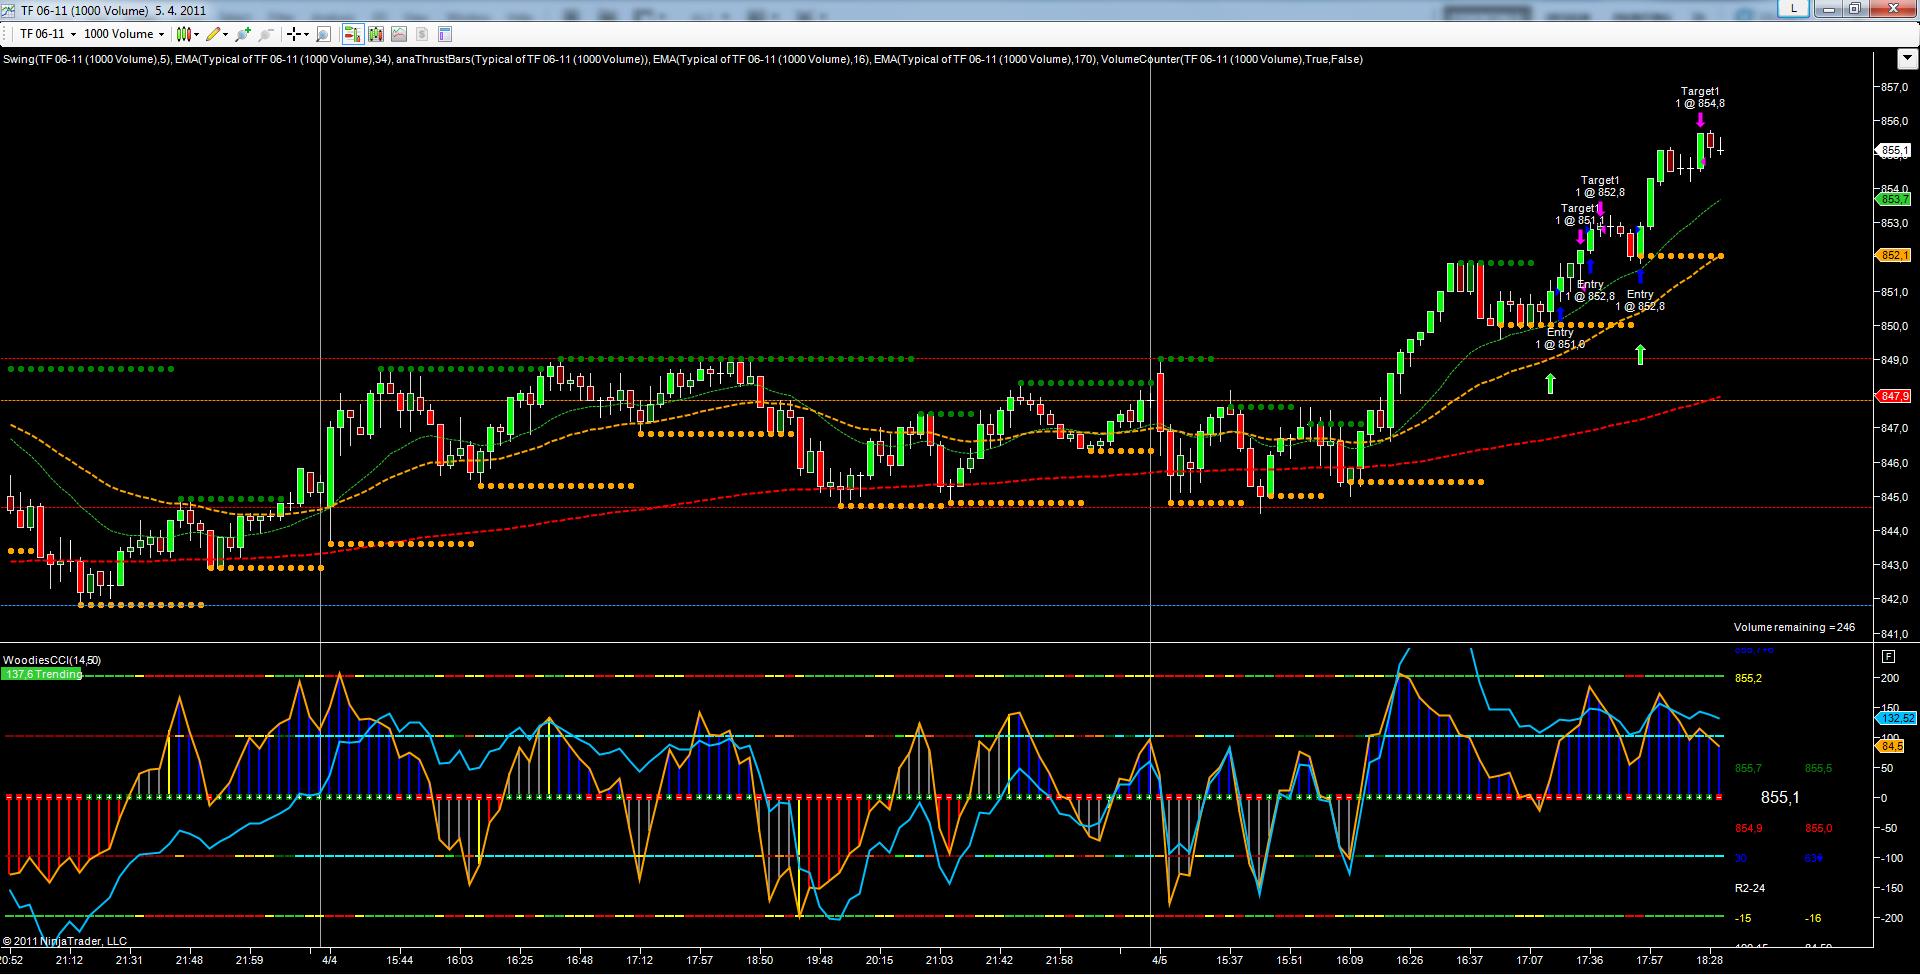This screenshot has width=1920, height=975.
Task: Open the Strategies dollar sign icon
Action: click(x=422, y=34)
